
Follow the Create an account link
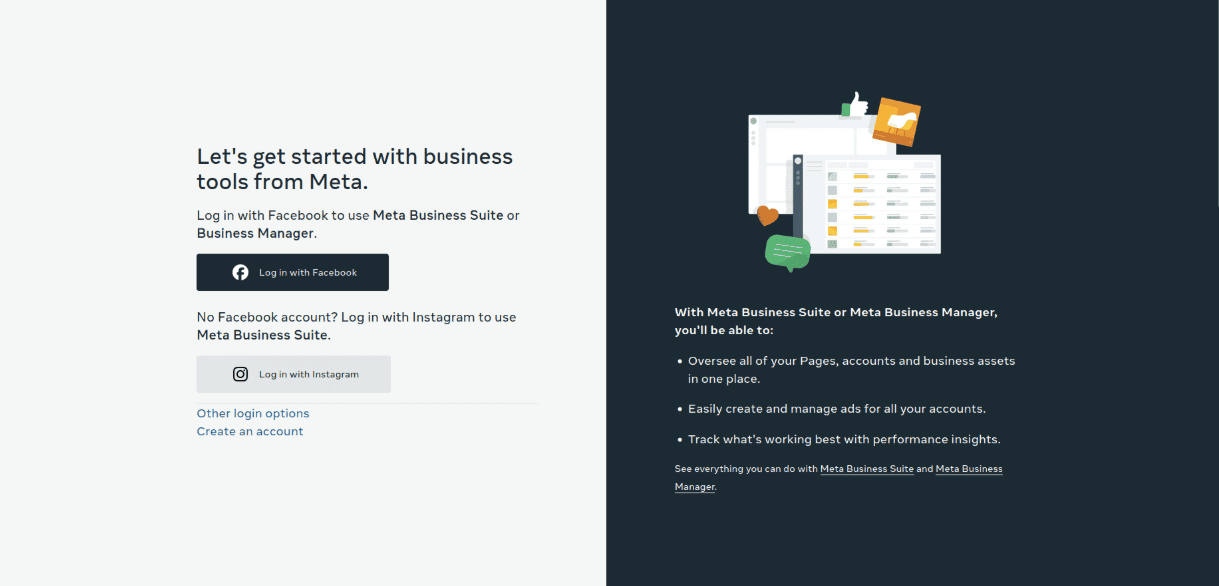pos(250,431)
